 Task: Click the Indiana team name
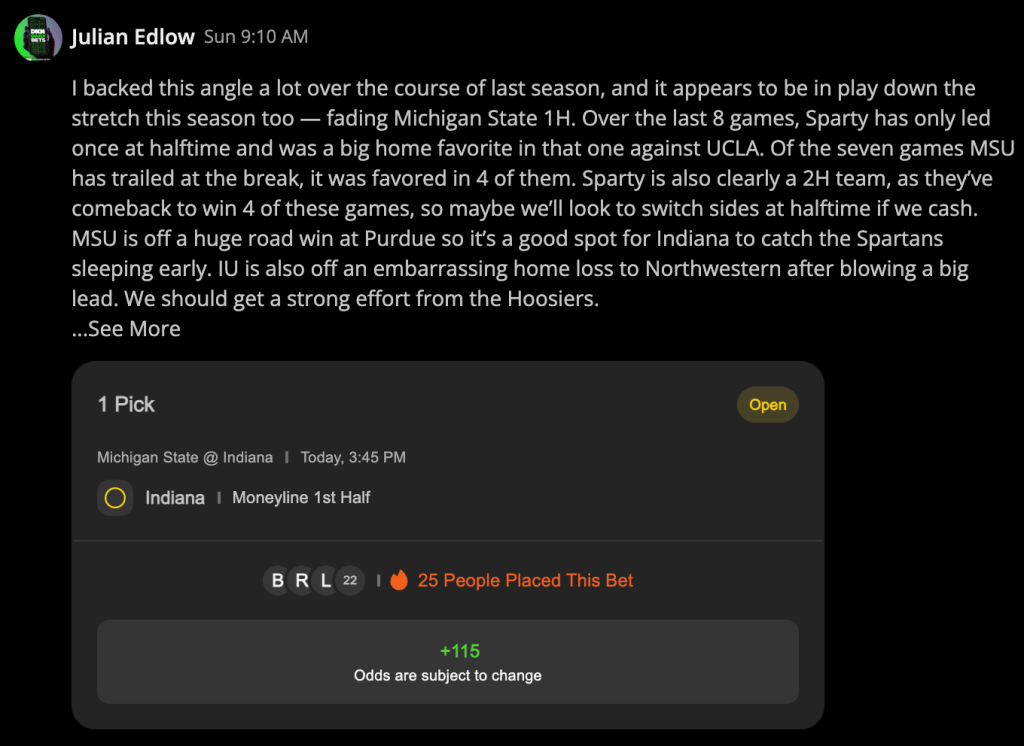pyautogui.click(x=175, y=498)
